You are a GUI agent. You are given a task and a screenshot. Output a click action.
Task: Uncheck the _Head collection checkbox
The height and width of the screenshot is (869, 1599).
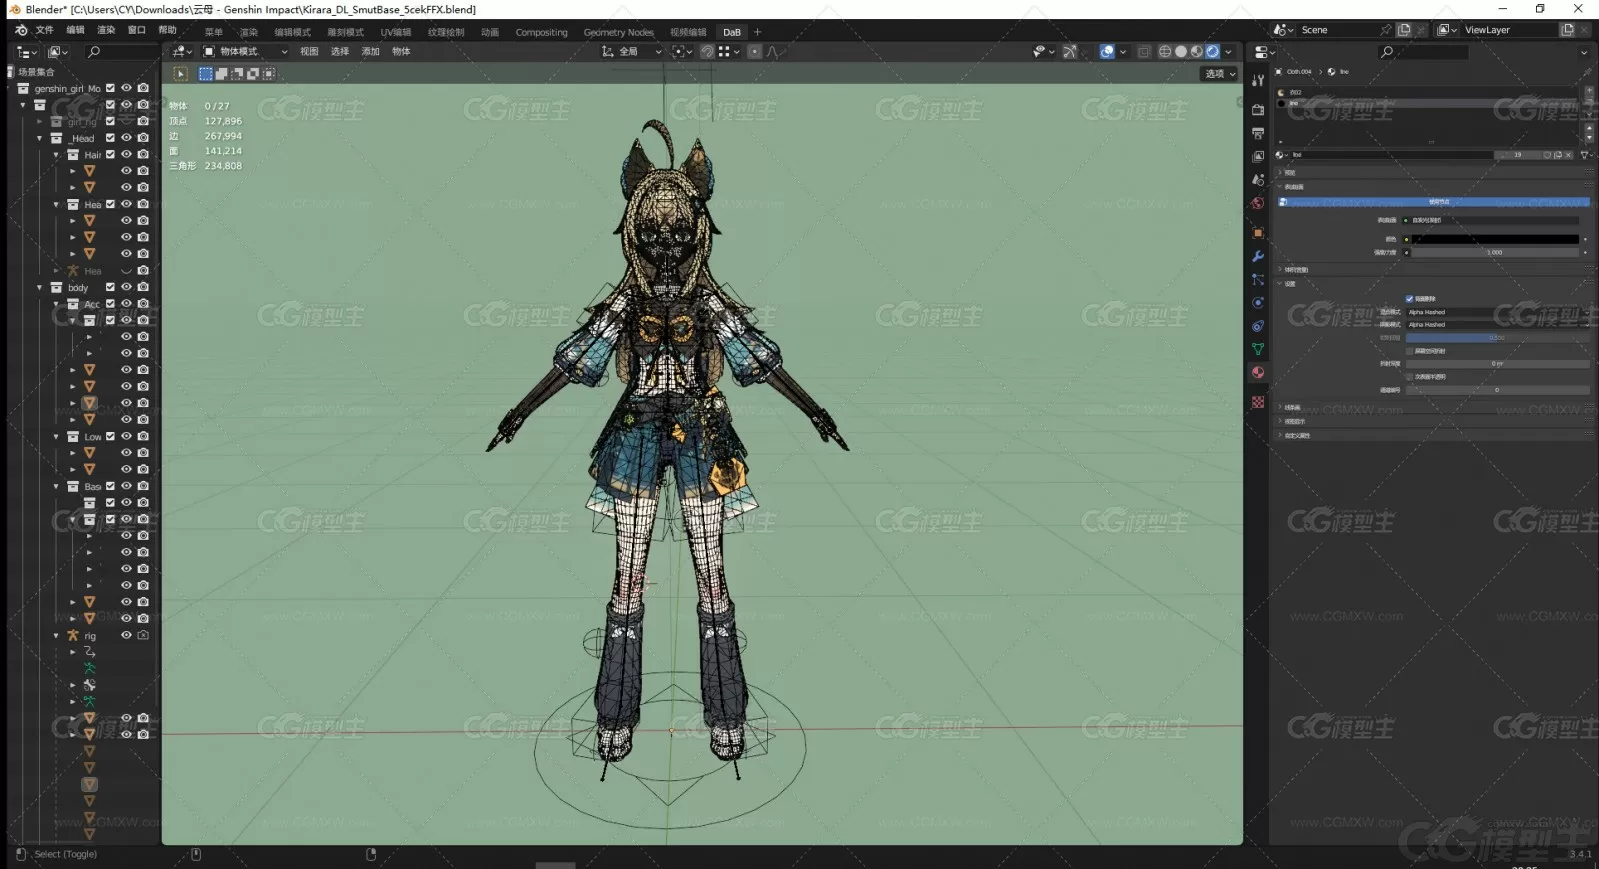(110, 138)
